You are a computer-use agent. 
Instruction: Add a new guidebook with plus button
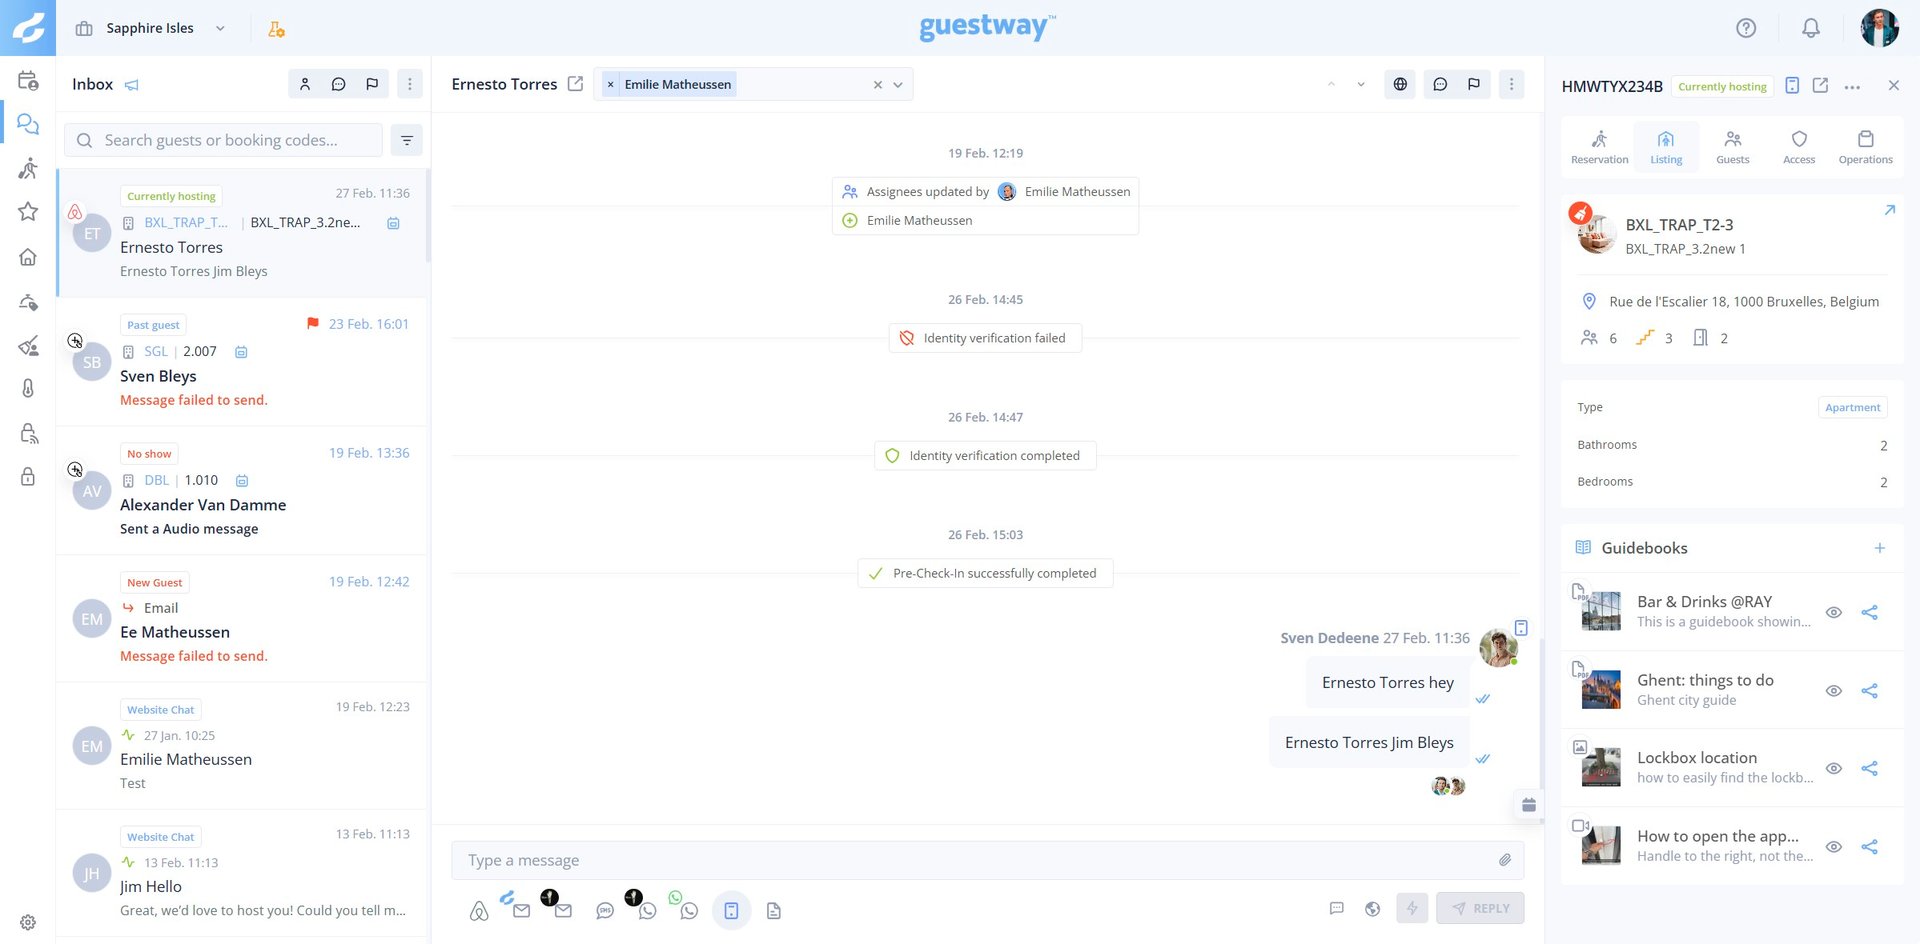coord(1879,548)
